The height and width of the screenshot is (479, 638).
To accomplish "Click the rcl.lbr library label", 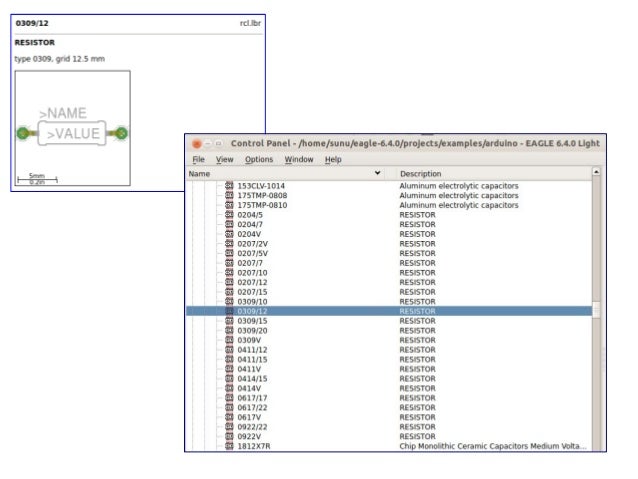I will pos(250,23).
